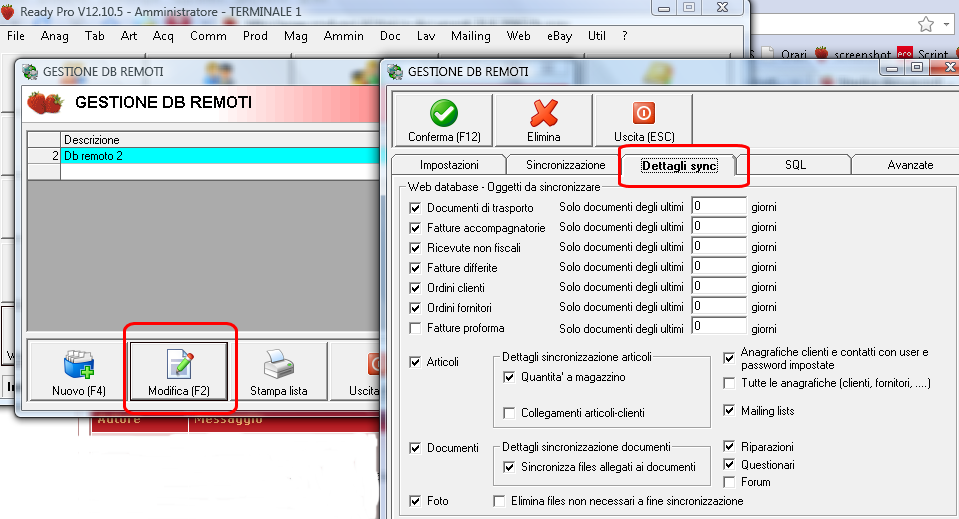Click the Orari bookmark in browser
959x519 pixels.
[785, 54]
